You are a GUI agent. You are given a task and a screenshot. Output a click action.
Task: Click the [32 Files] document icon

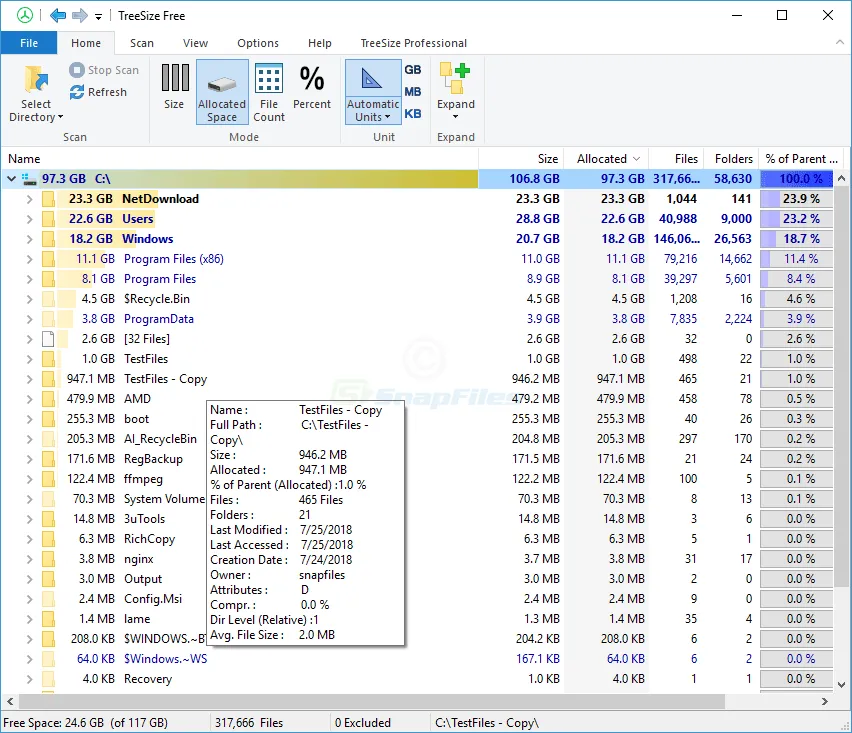click(x=48, y=339)
